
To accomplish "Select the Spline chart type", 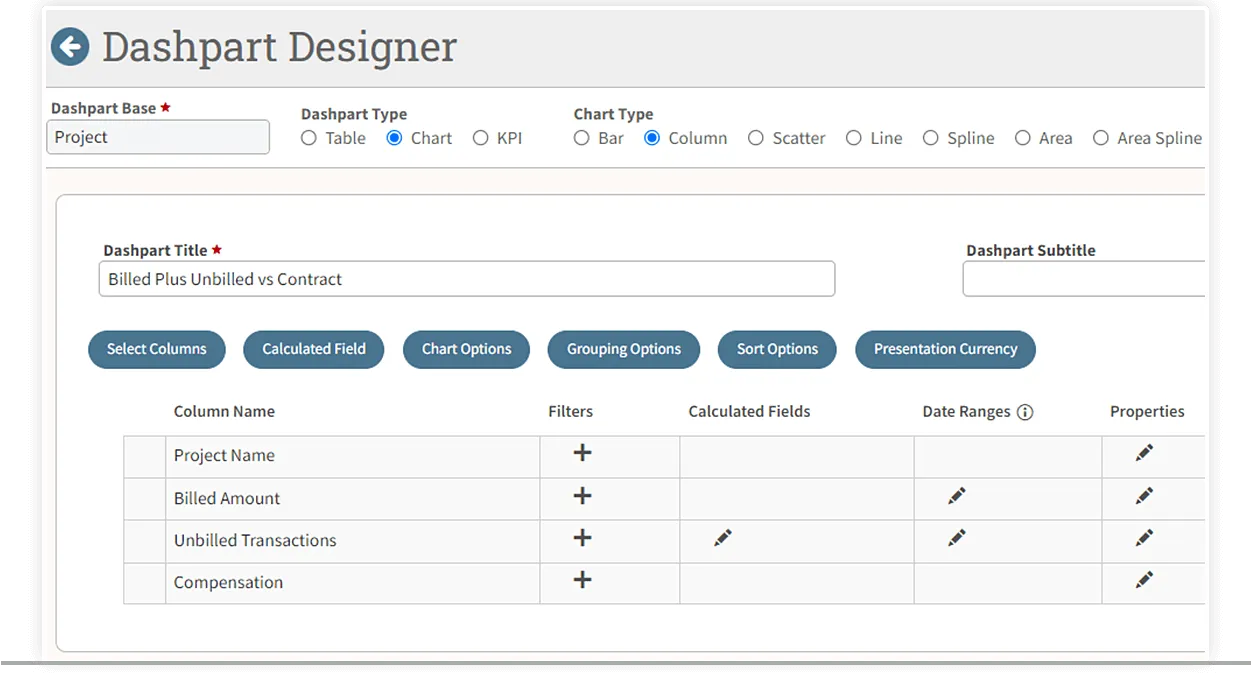I will pyautogui.click(x=931, y=138).
